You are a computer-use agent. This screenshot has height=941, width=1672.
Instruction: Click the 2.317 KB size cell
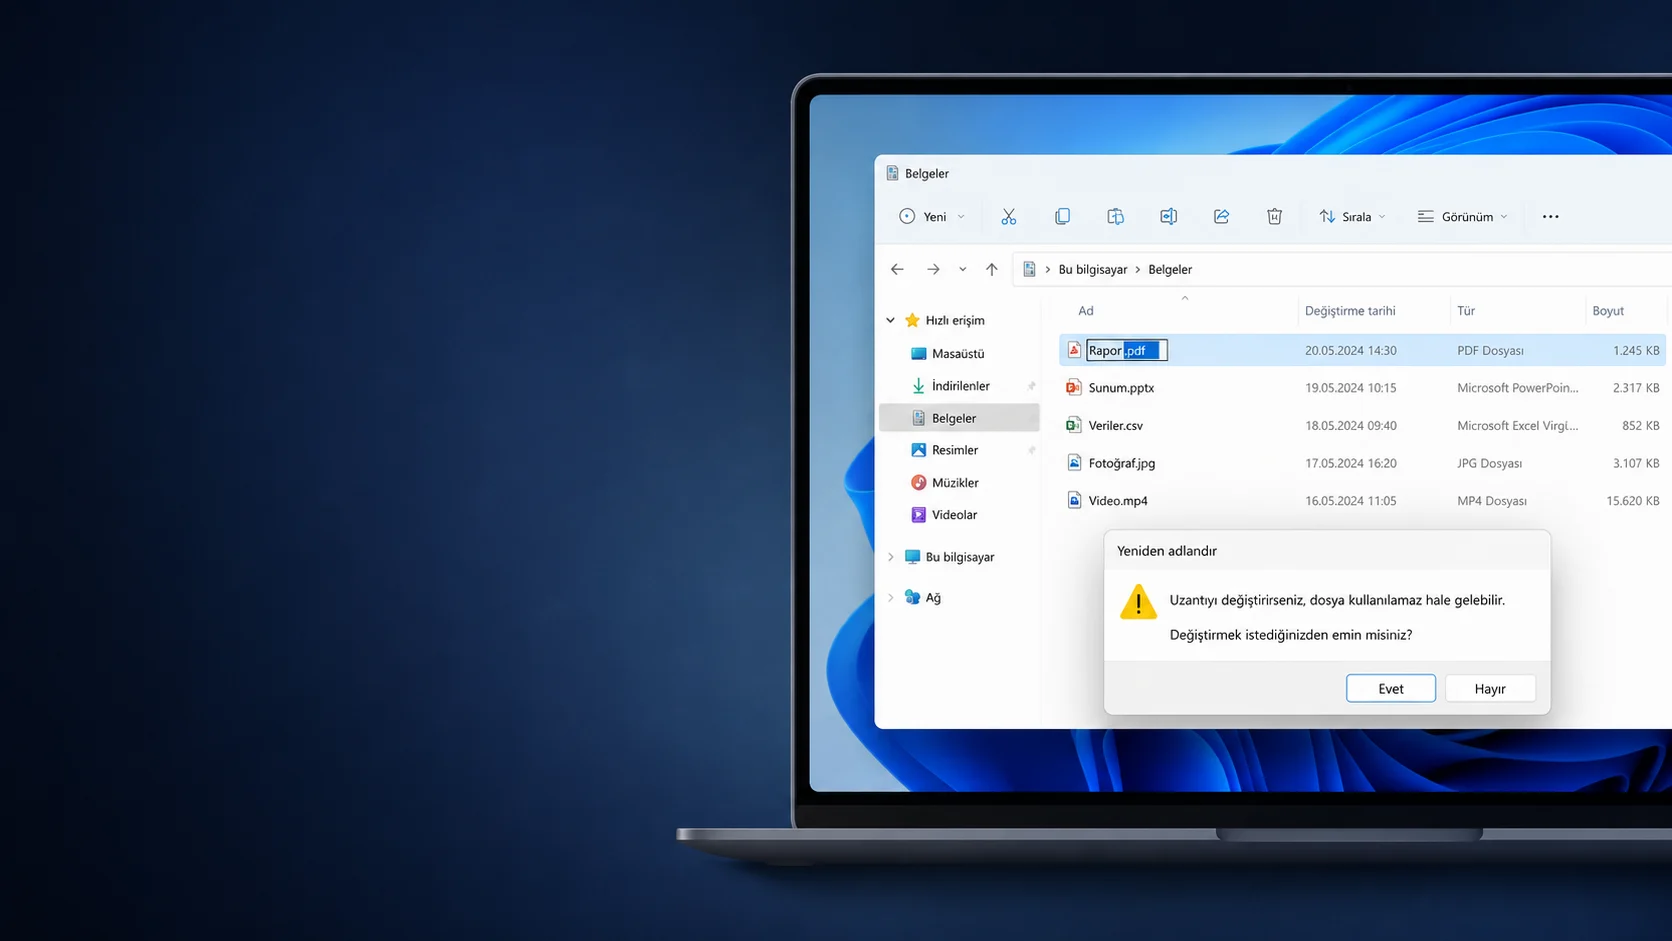coord(1636,388)
